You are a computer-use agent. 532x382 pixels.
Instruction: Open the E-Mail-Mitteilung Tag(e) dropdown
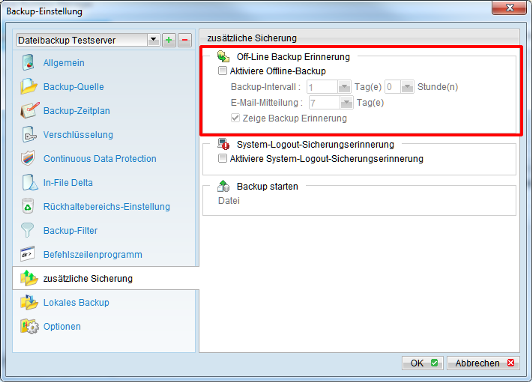[346, 102]
